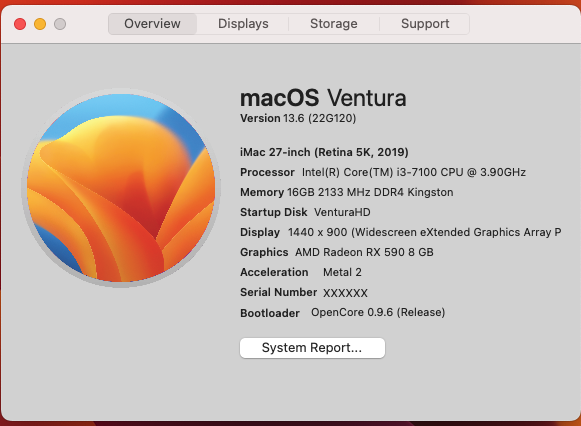Screen dimensions: 581x426
Task: Minimize window with the yellow button
Action: [x=40, y=24]
